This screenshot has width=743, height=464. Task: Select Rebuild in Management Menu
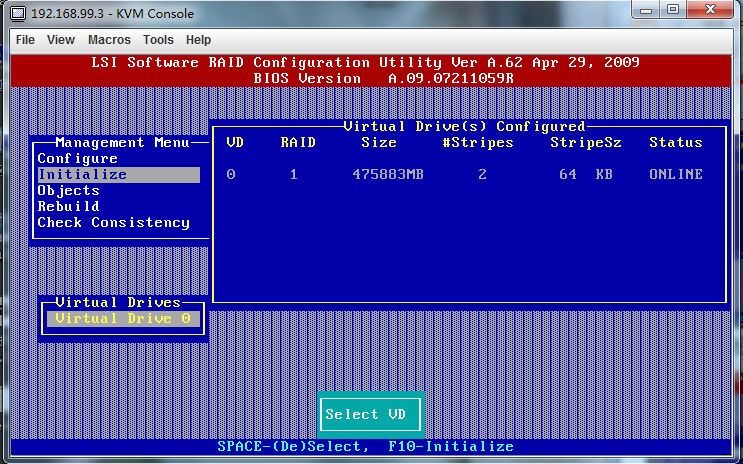pos(69,207)
